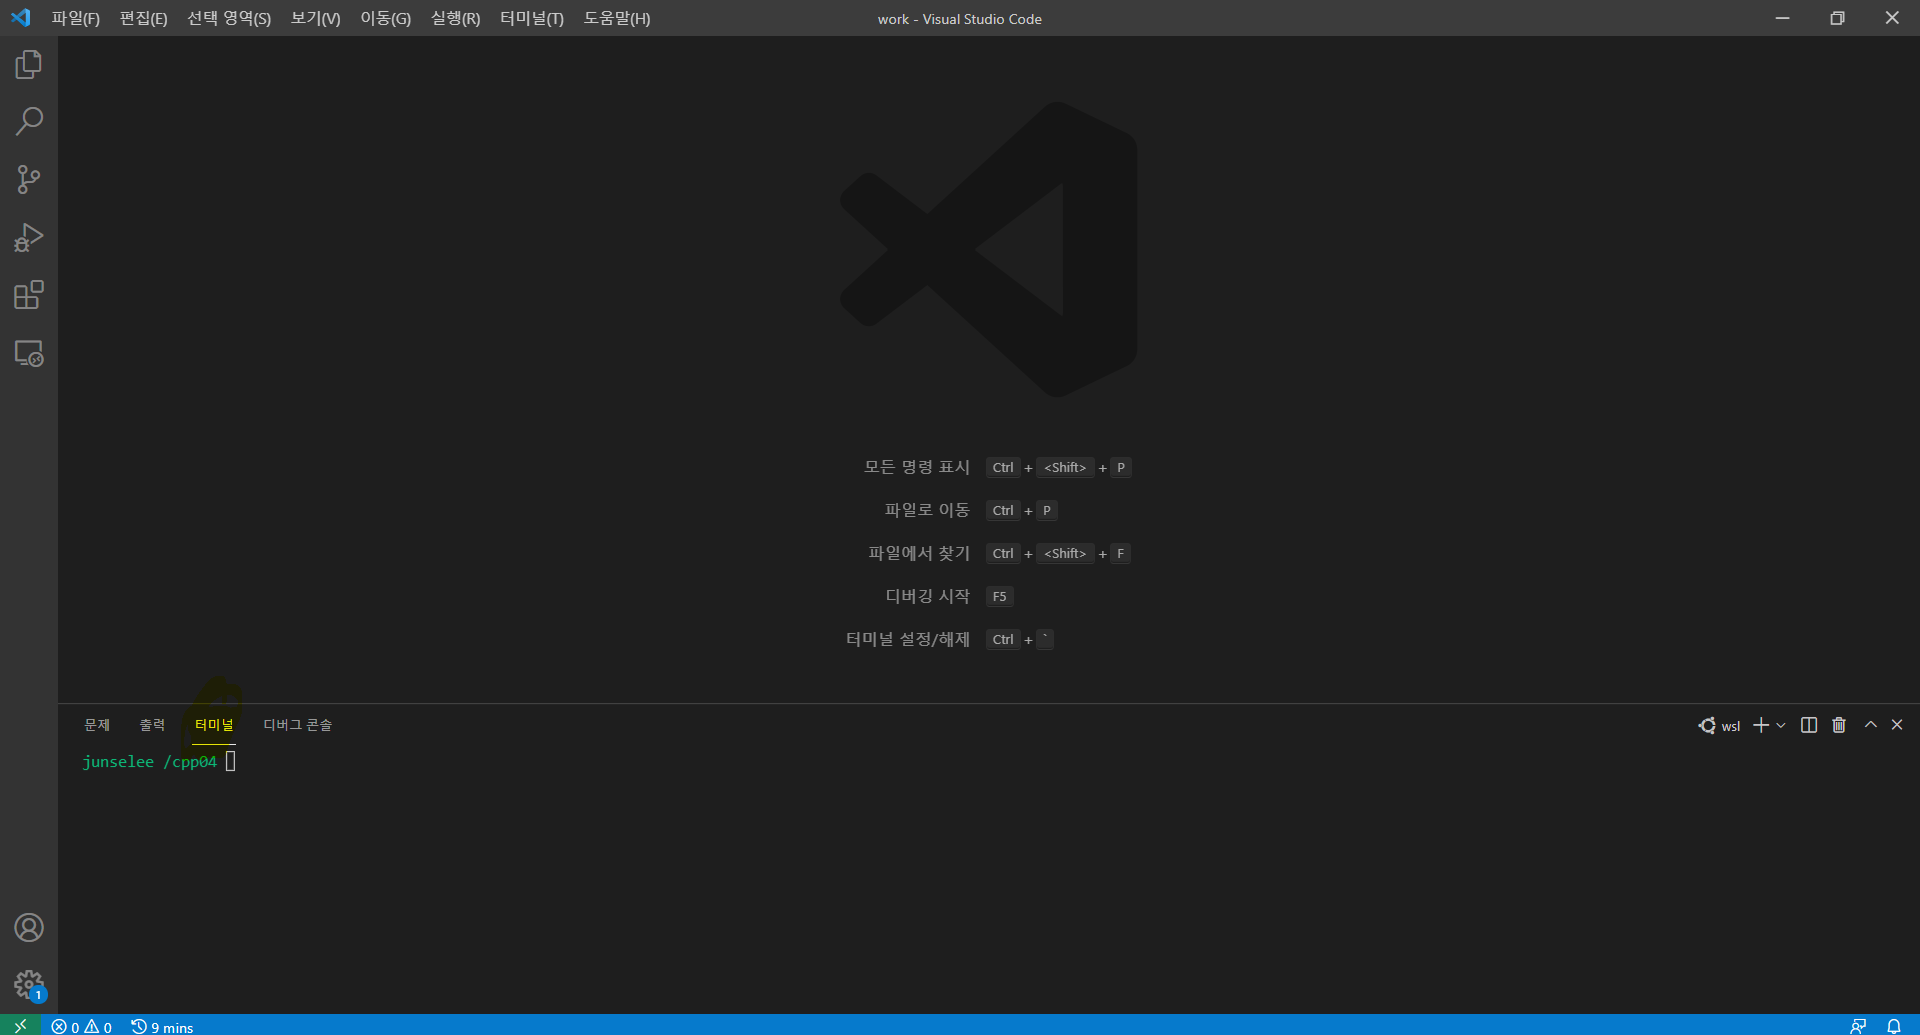Click the wsl terminal profile label
This screenshot has width=1920, height=1035.
point(1720,726)
